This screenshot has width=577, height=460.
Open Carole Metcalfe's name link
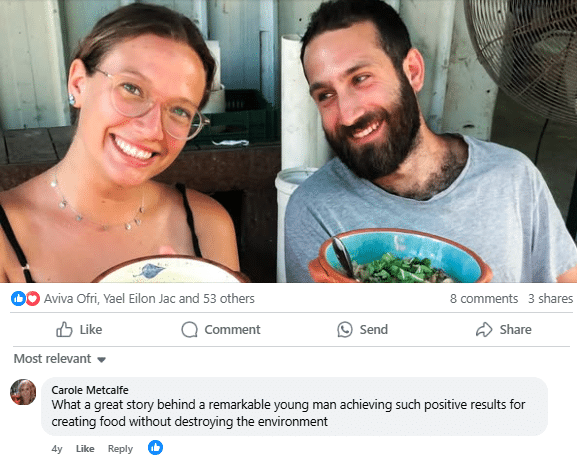[x=90, y=390]
